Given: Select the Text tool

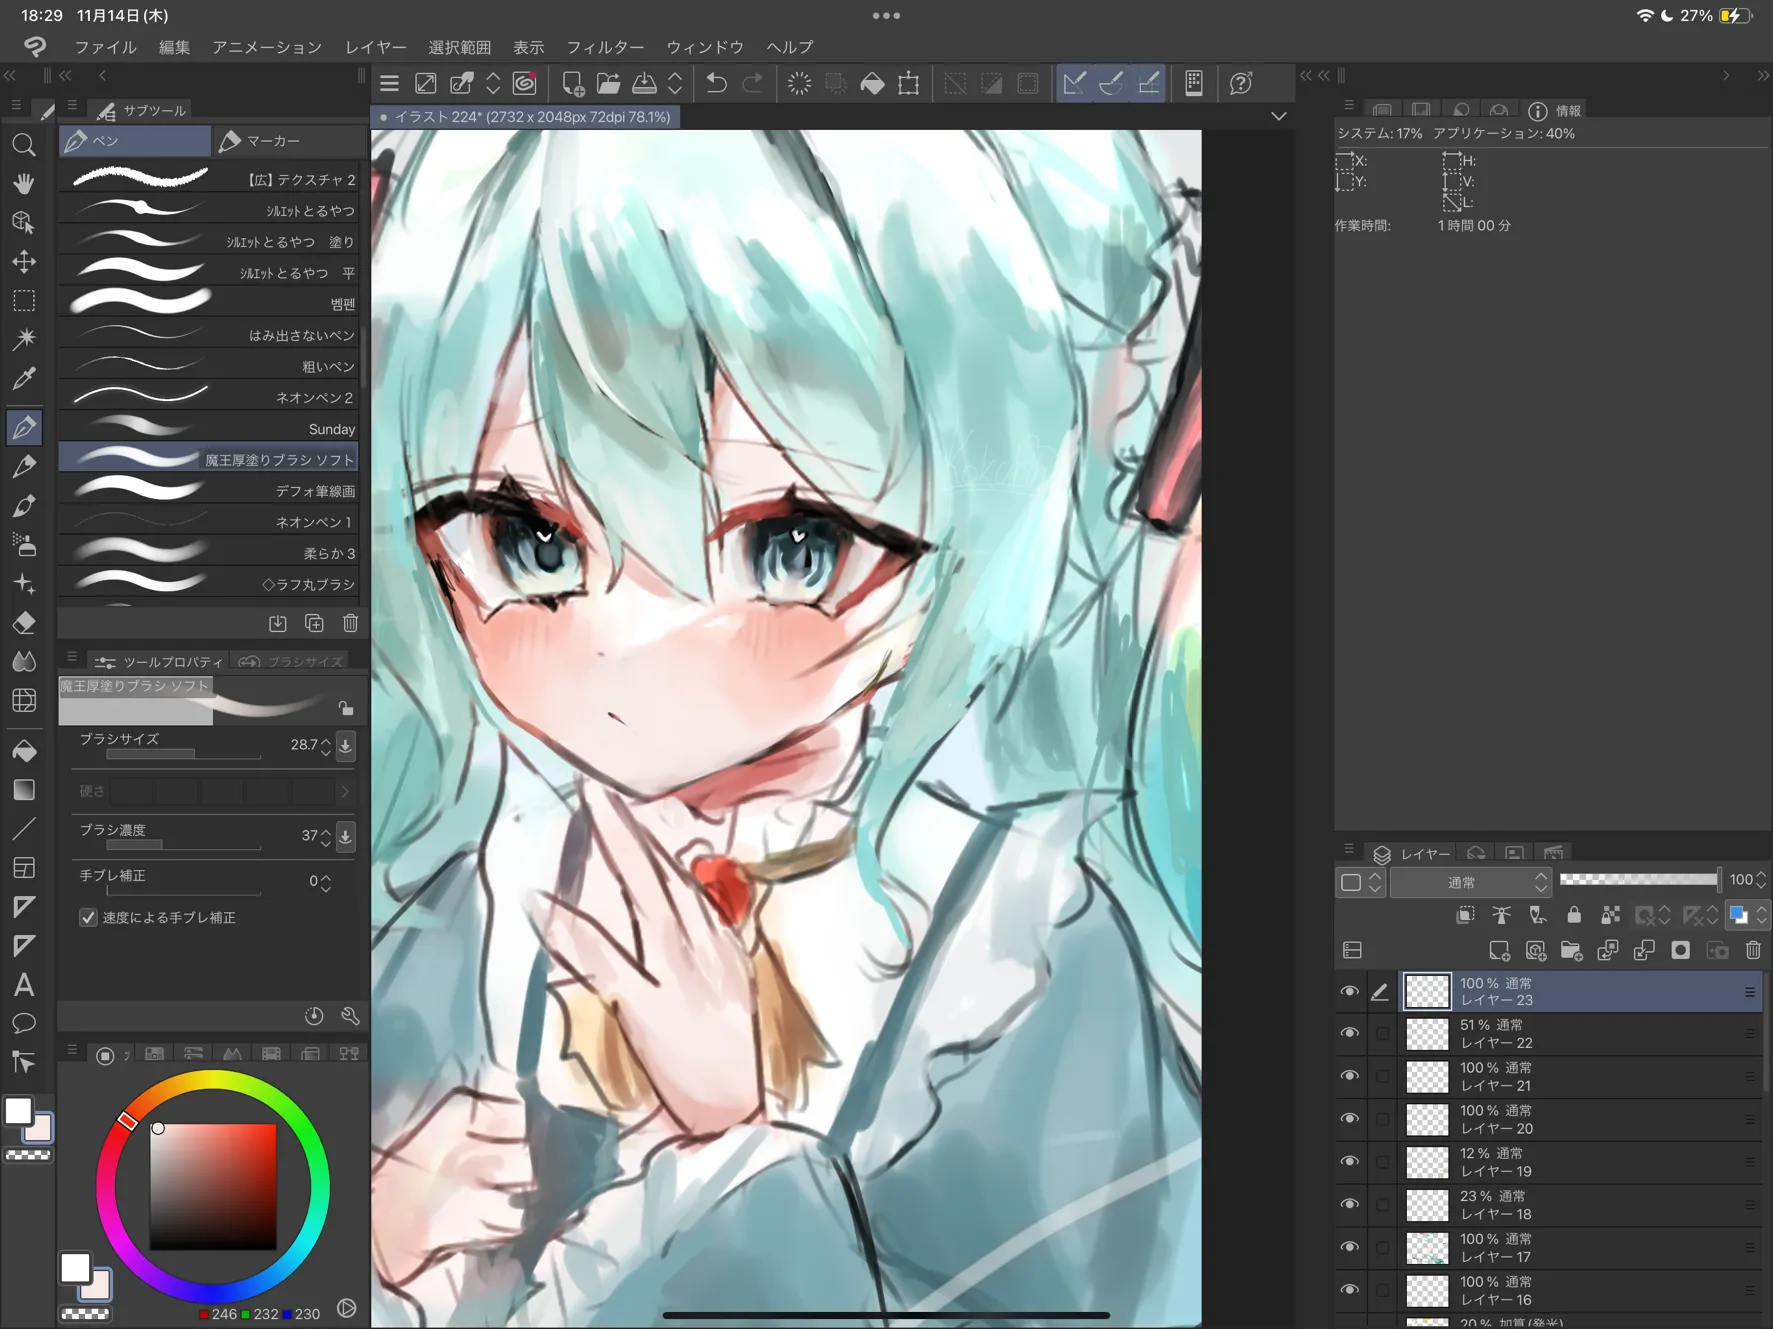Looking at the screenshot, I should (x=23, y=985).
